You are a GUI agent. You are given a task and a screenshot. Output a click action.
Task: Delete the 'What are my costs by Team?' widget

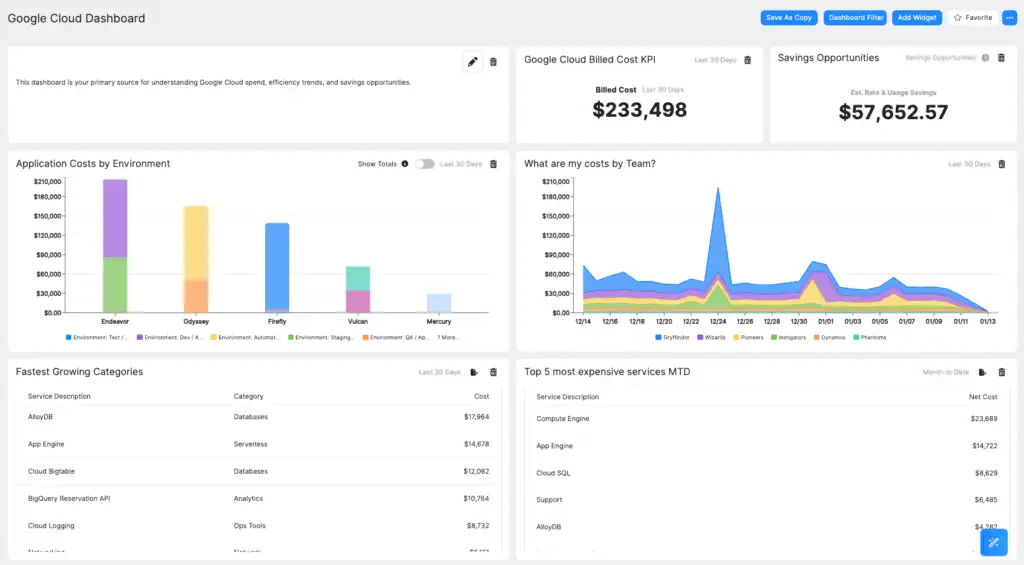click(x=1001, y=164)
